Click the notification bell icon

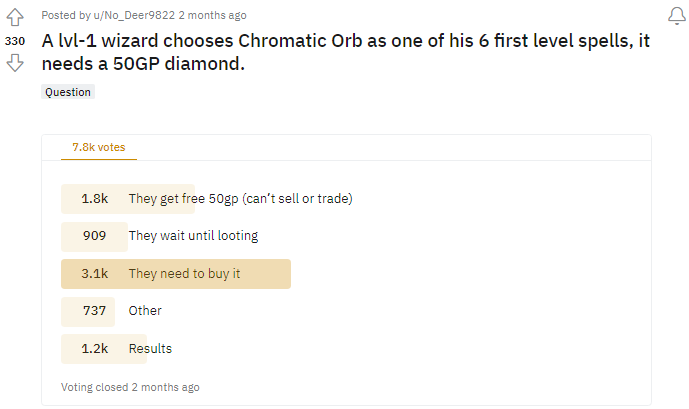click(676, 15)
